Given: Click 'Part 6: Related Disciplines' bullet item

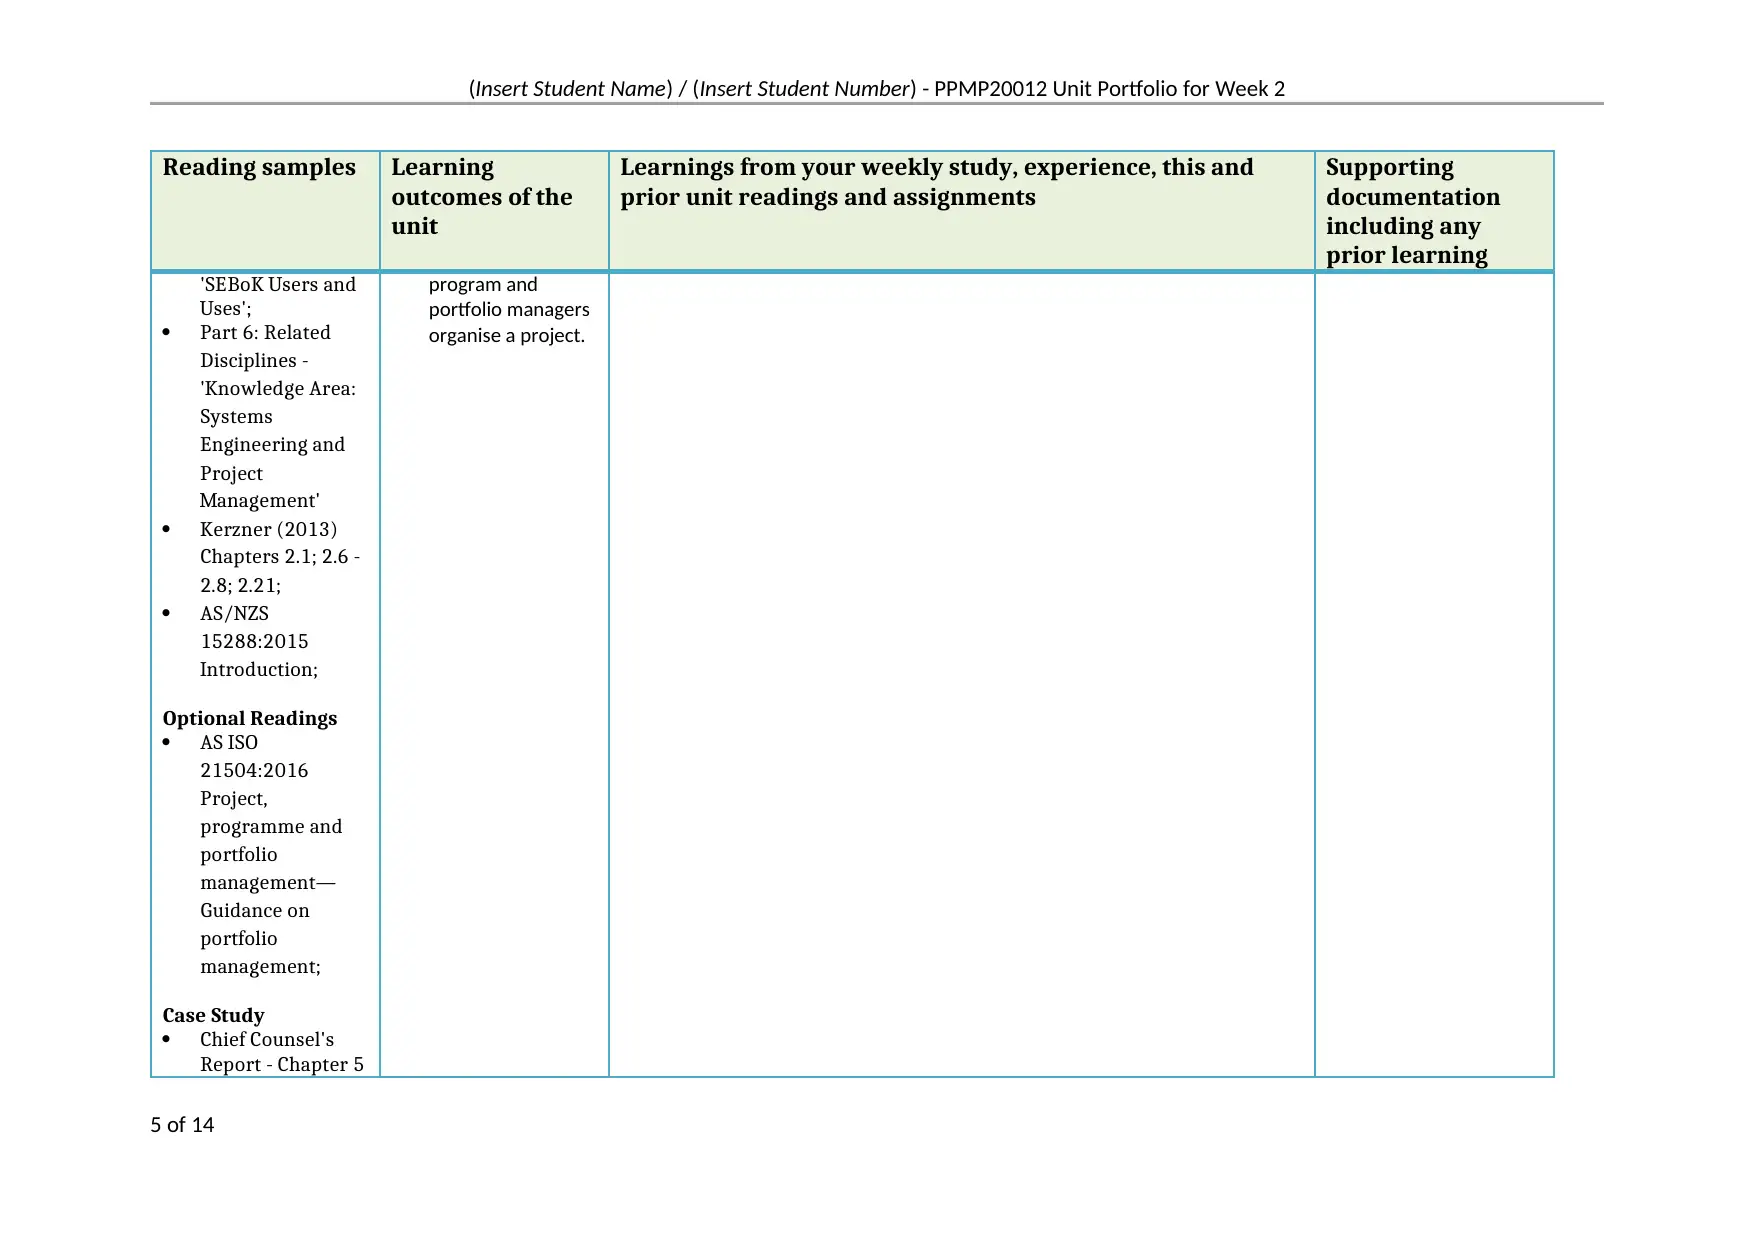Looking at the screenshot, I should pos(264,346).
